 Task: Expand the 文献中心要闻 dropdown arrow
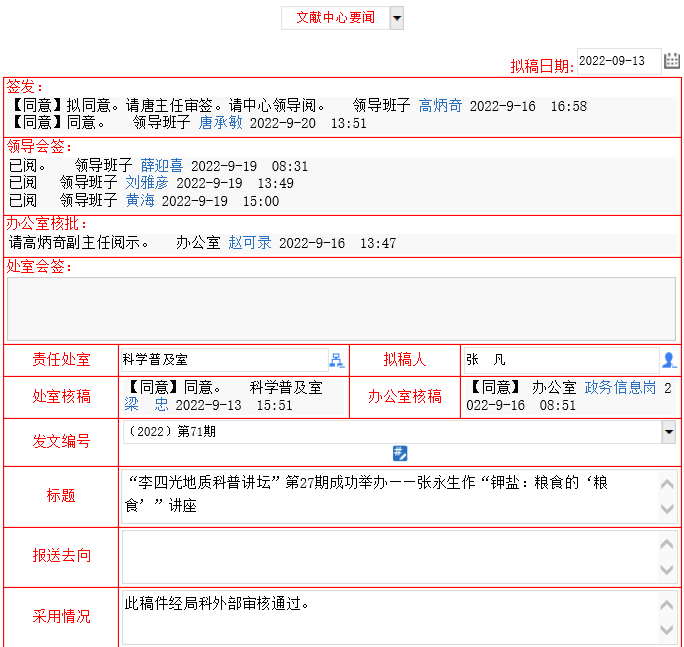397,18
